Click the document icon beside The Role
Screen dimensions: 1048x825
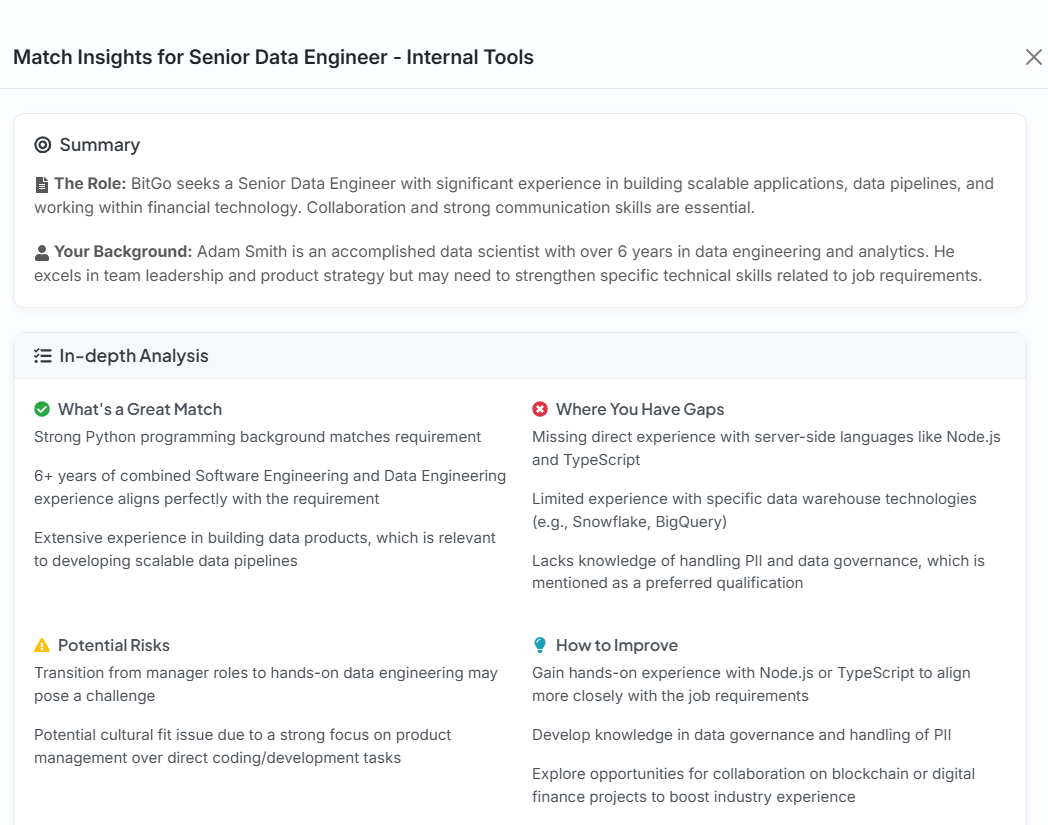click(x=42, y=184)
